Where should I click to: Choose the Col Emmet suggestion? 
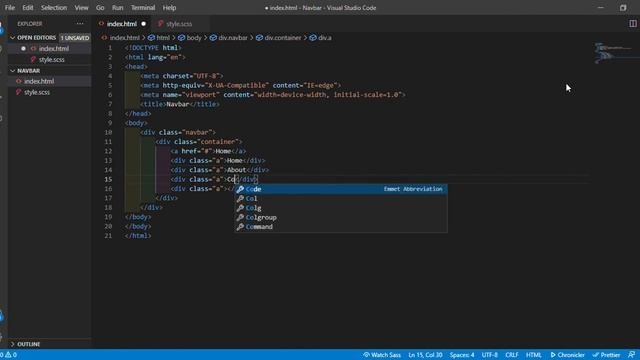(341, 198)
